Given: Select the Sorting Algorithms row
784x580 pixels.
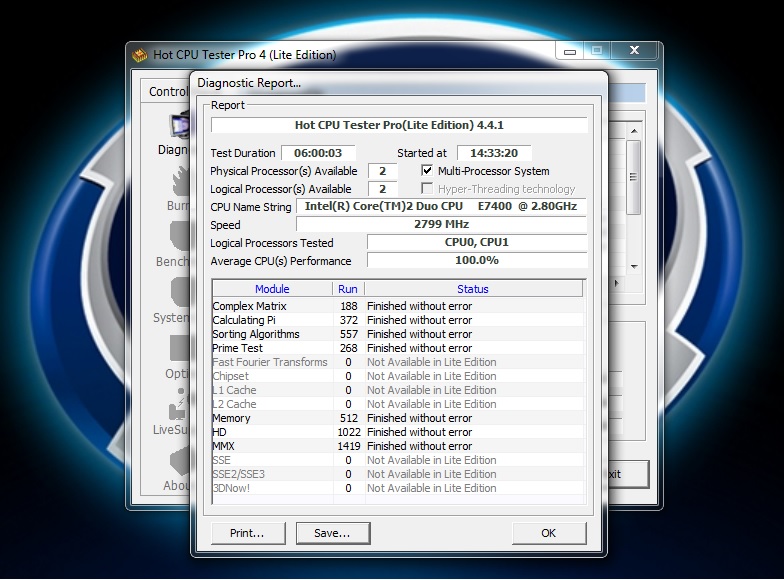Looking at the screenshot, I should click(398, 334).
